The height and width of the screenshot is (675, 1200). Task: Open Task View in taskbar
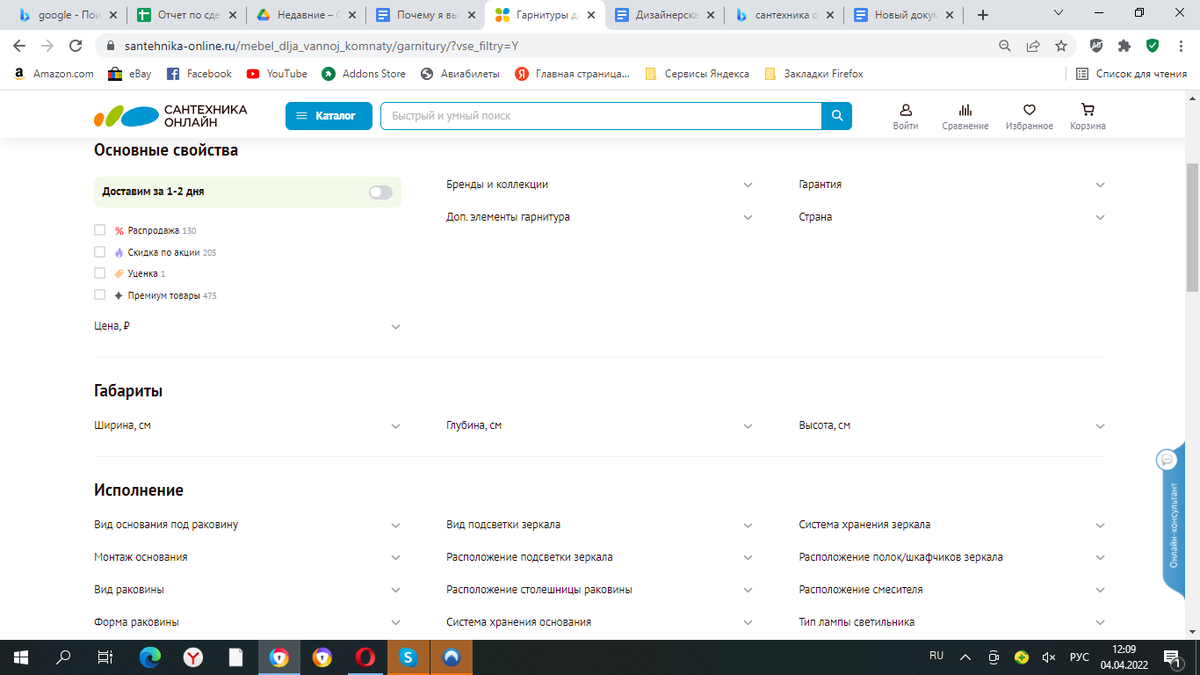105,657
